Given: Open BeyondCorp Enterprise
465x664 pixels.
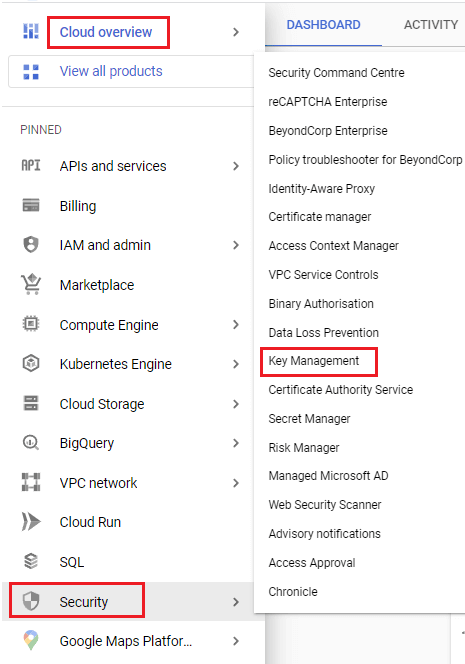Looking at the screenshot, I should (328, 131).
